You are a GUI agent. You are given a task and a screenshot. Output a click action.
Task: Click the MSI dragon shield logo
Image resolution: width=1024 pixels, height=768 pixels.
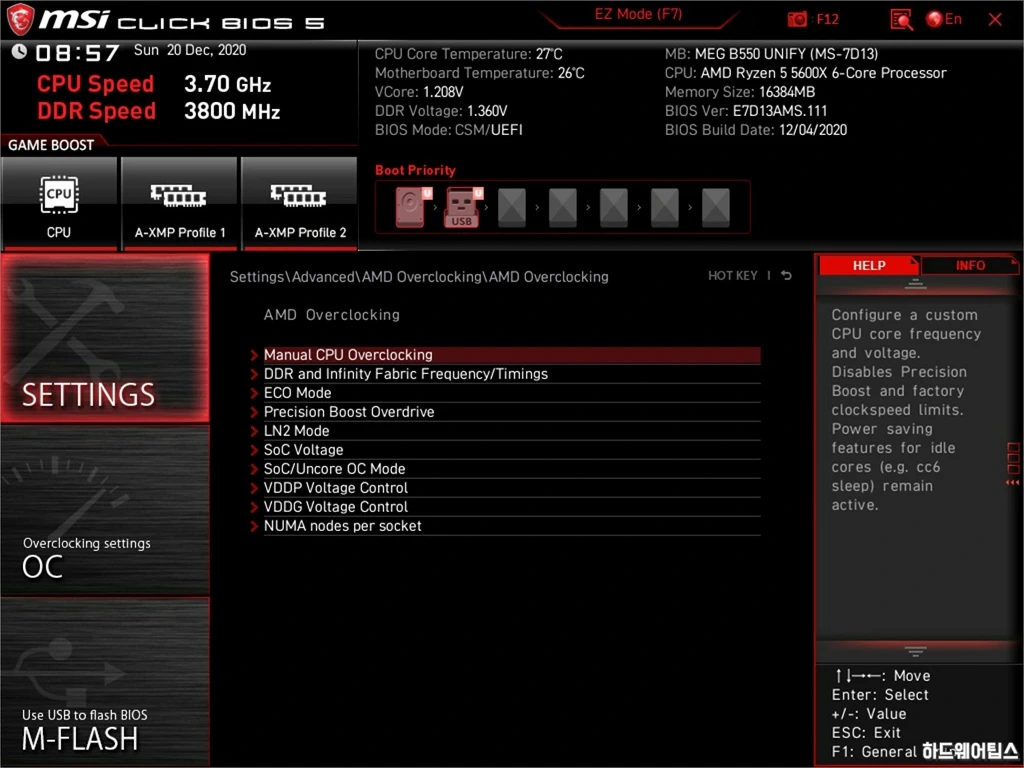[20, 20]
